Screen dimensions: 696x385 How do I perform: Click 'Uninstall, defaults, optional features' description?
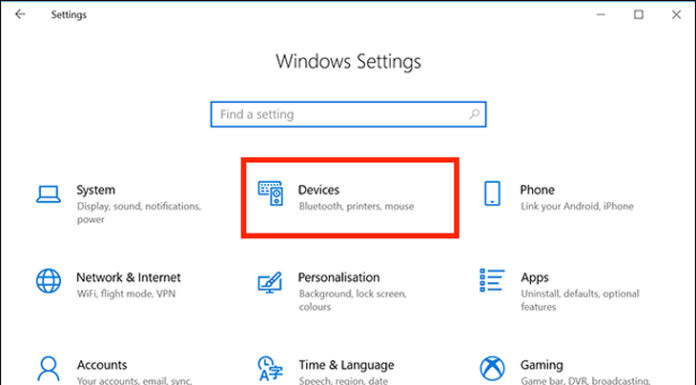pyautogui.click(x=580, y=300)
